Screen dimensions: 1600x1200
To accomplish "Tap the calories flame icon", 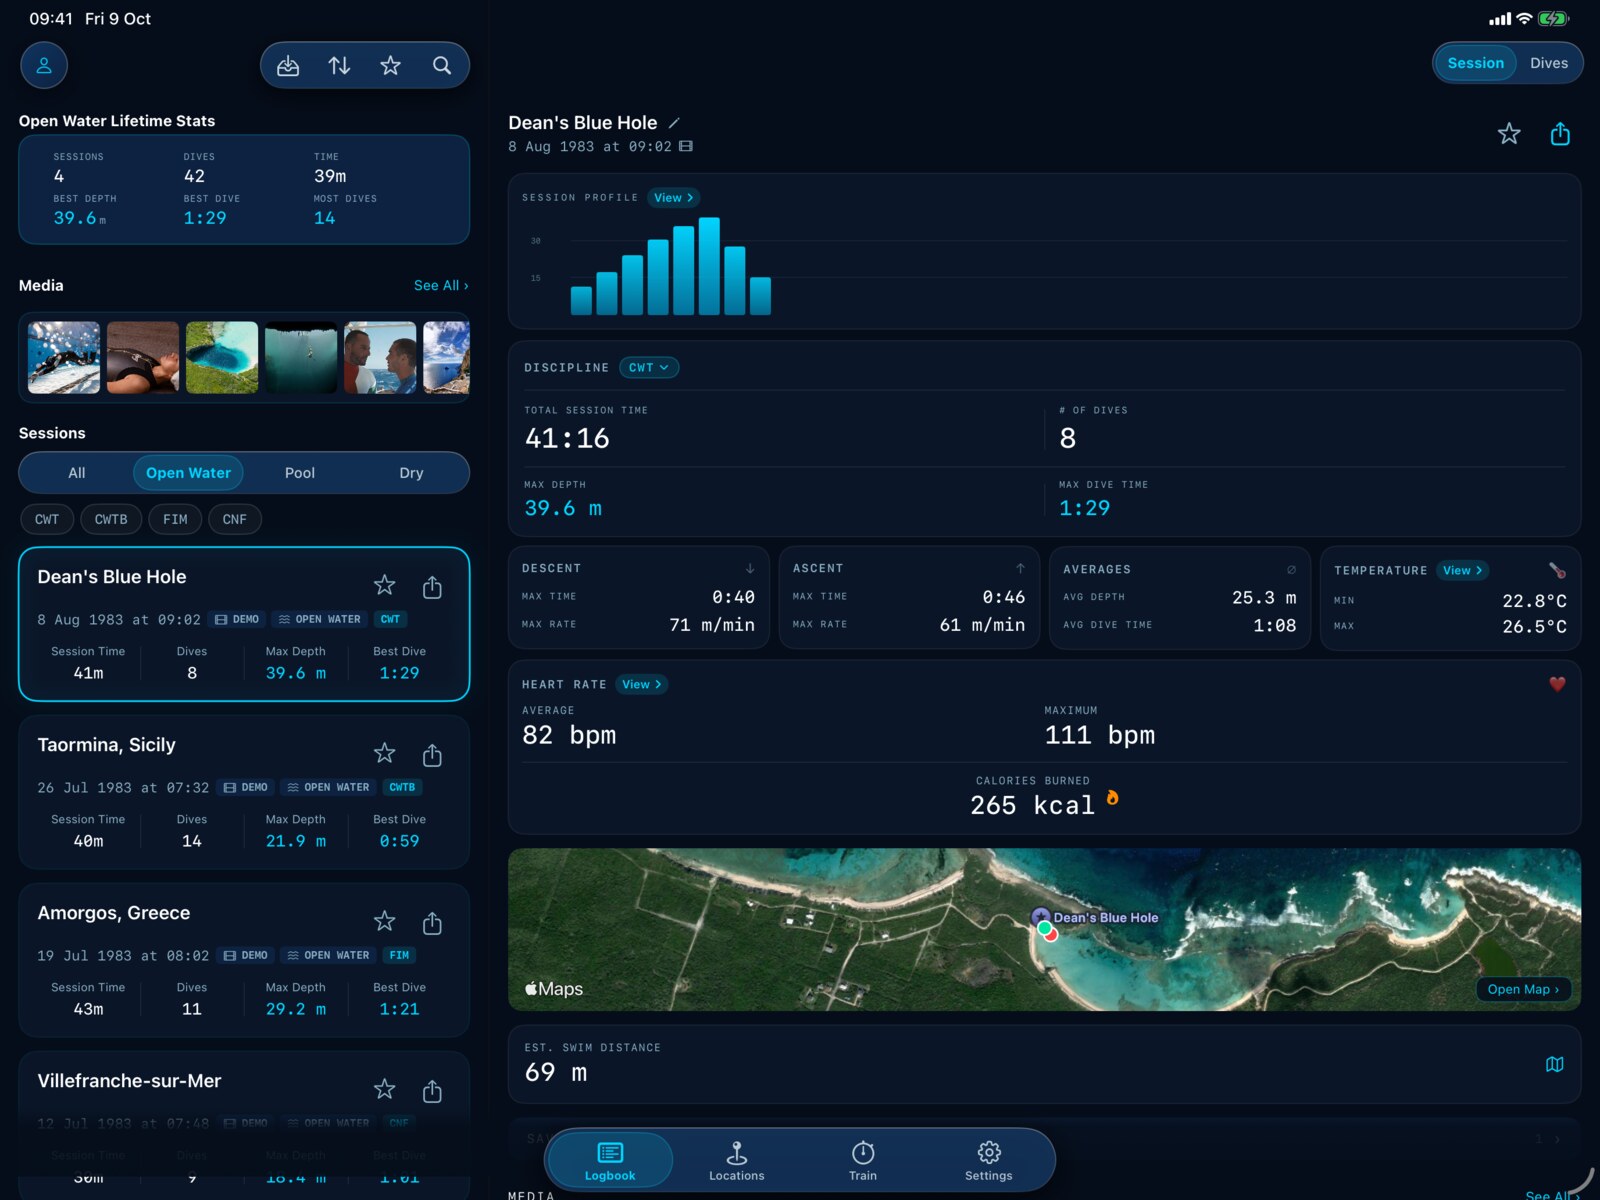I will [x=1112, y=798].
